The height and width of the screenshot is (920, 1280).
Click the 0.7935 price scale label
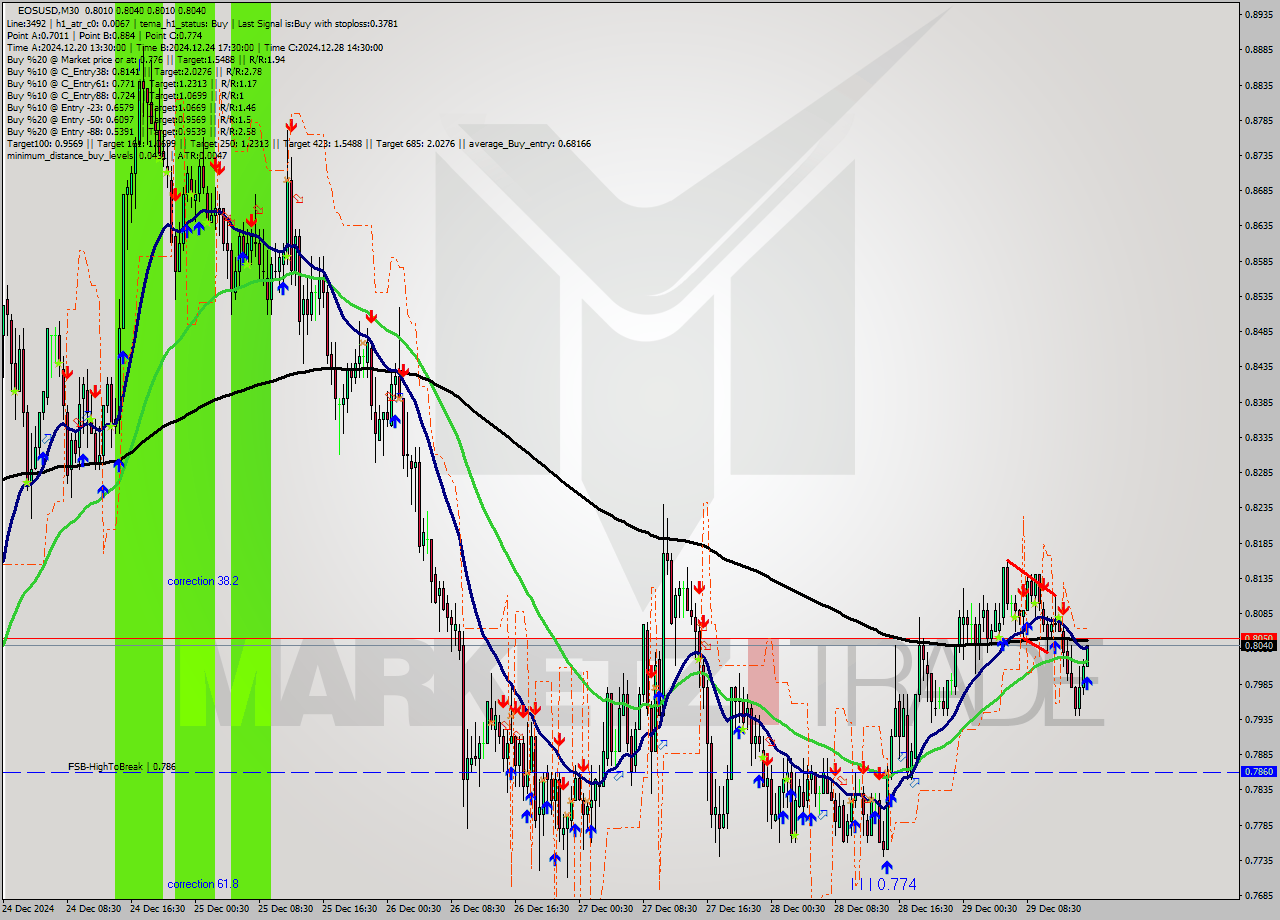1258,719
